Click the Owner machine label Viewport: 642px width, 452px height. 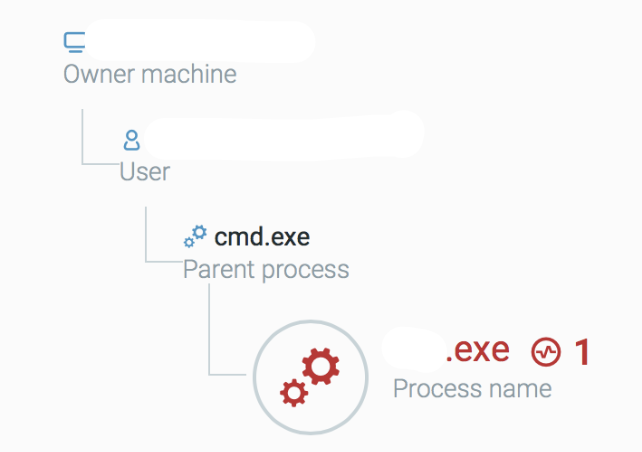(150, 74)
